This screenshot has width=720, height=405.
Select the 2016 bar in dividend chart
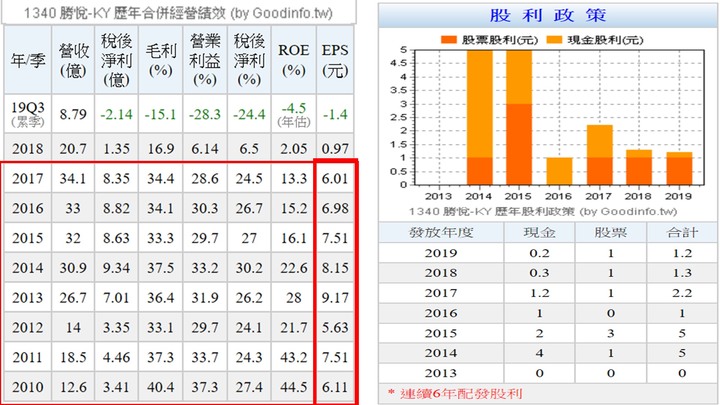tap(559, 171)
